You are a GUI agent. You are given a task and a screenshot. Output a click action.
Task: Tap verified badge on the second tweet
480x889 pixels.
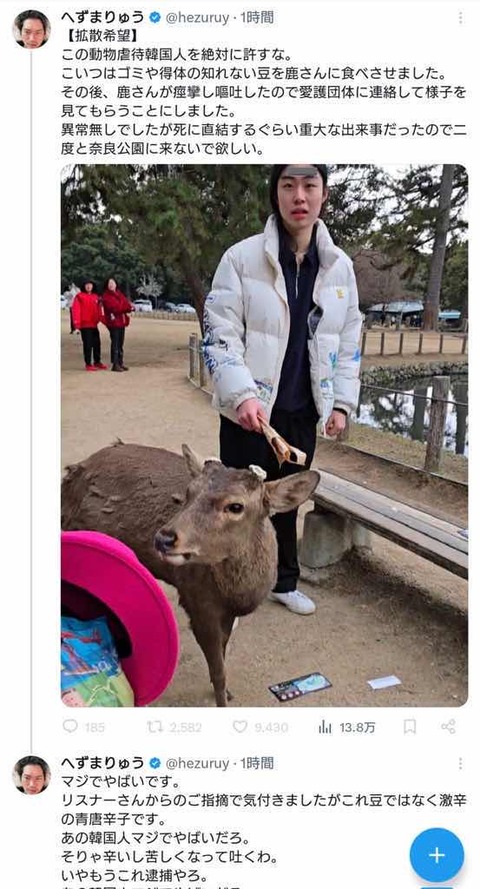[155, 763]
